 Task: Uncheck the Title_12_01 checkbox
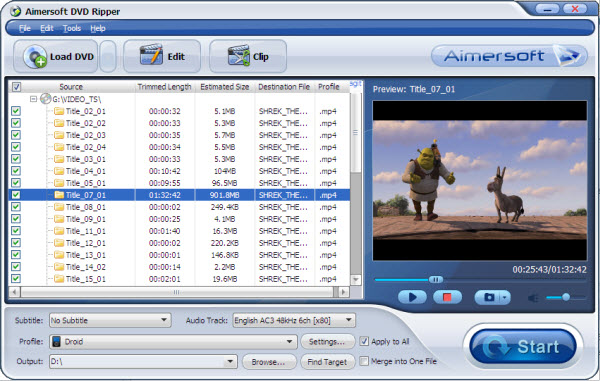[x=16, y=243]
